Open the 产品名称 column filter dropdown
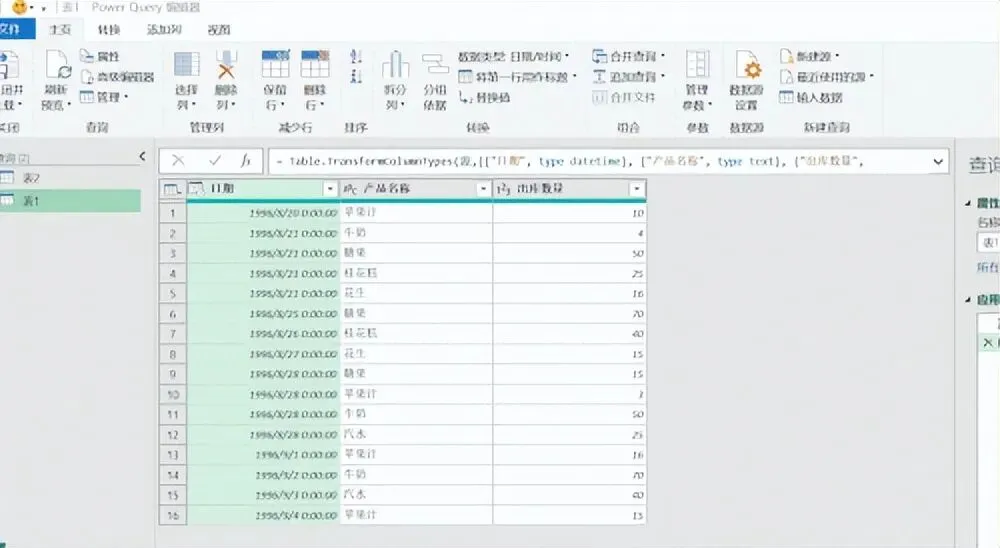Viewport: 1000px width, 548px height. [483, 189]
